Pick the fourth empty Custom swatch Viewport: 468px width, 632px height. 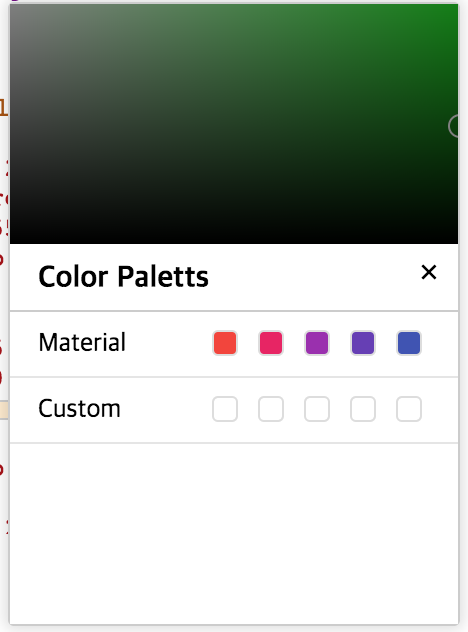(363, 409)
